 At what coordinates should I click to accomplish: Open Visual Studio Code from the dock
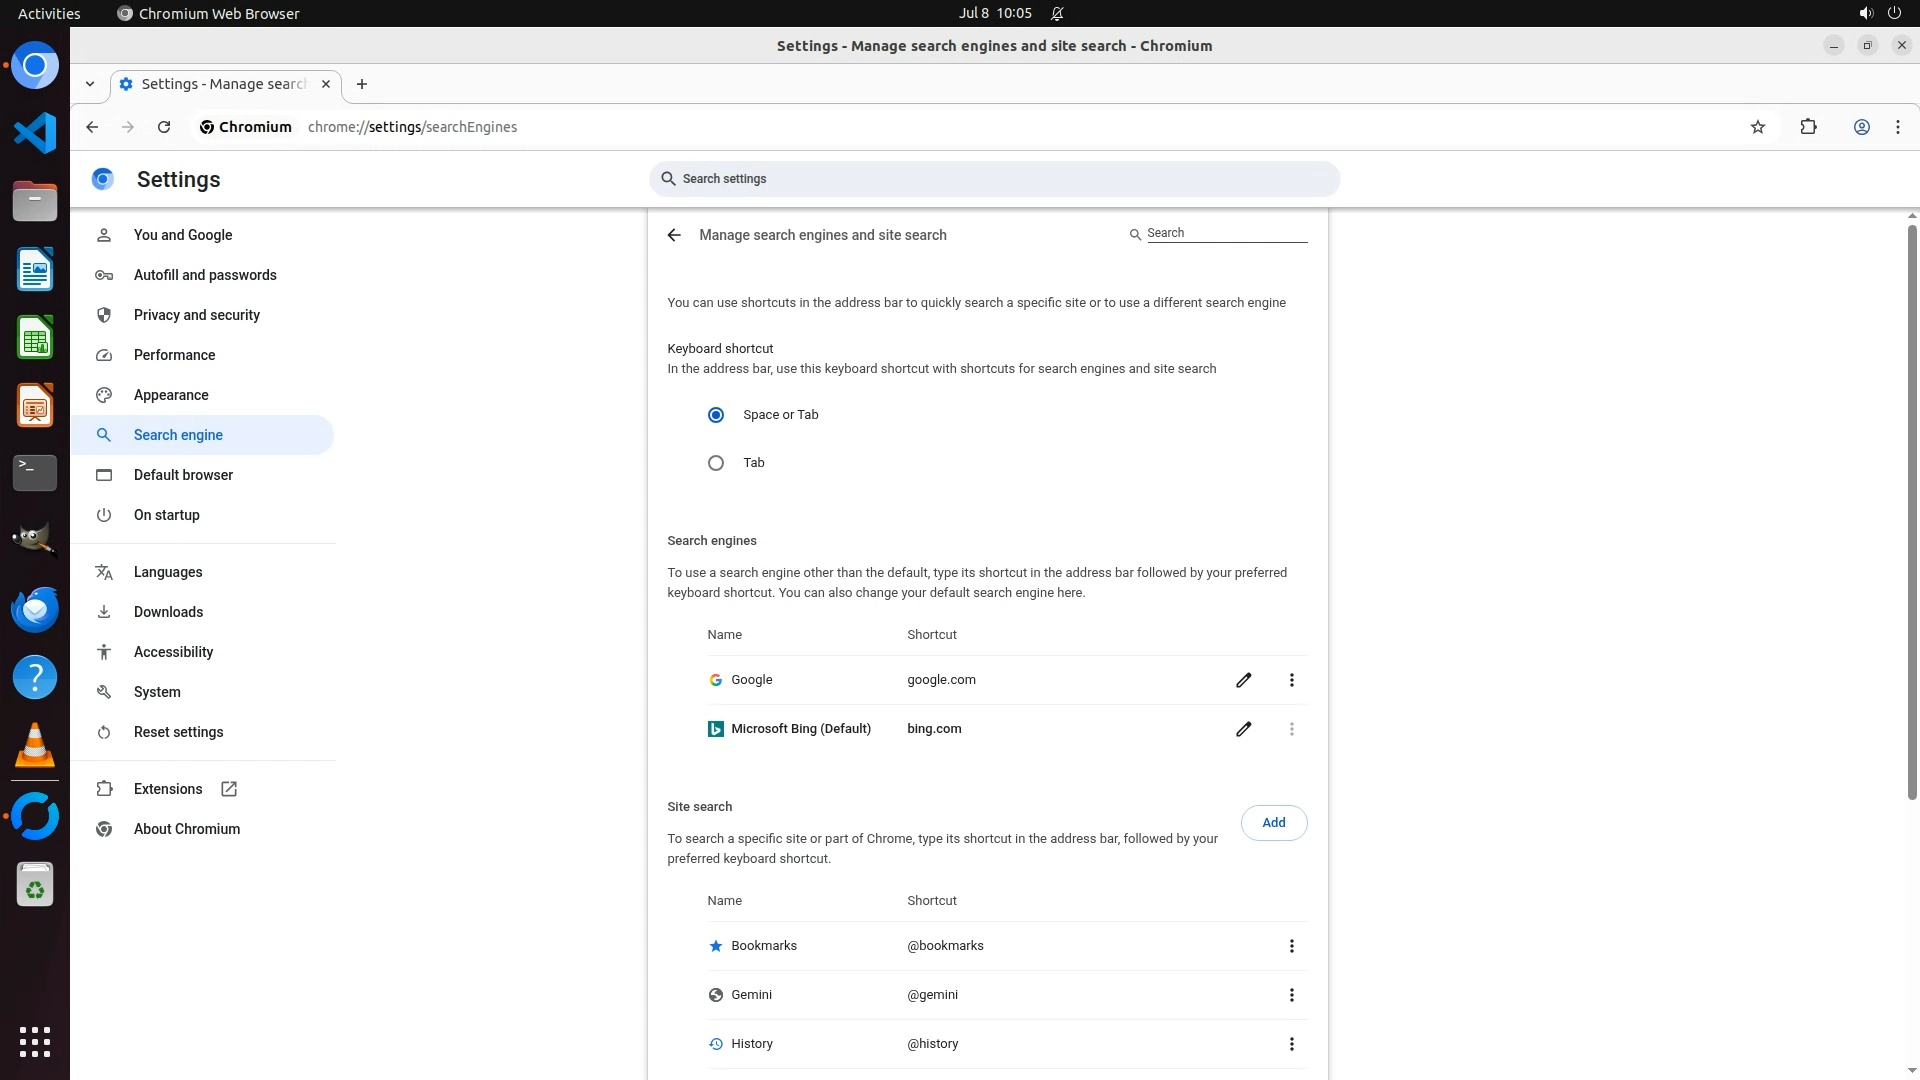[x=35, y=133]
